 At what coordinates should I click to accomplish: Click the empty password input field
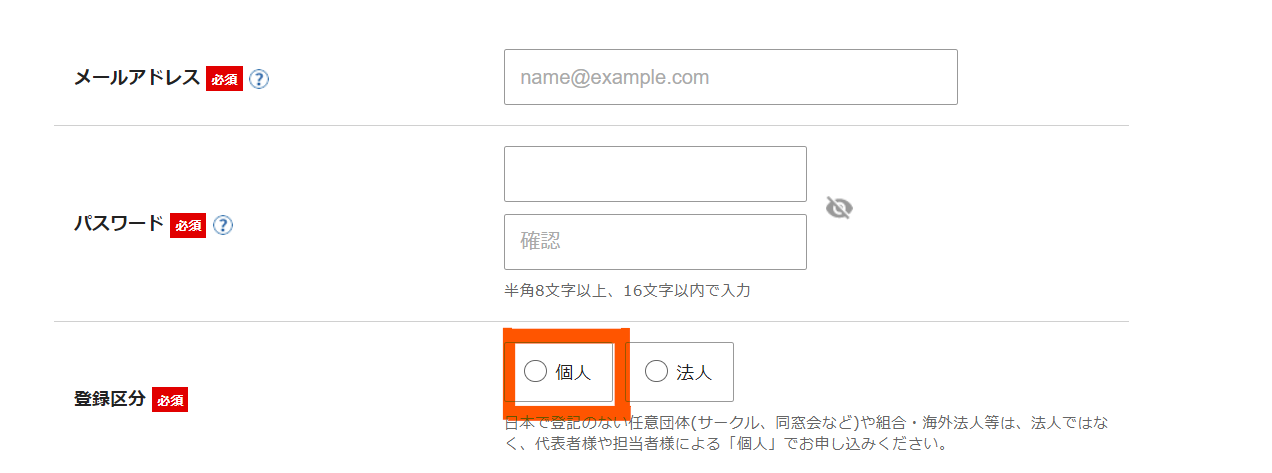point(655,174)
